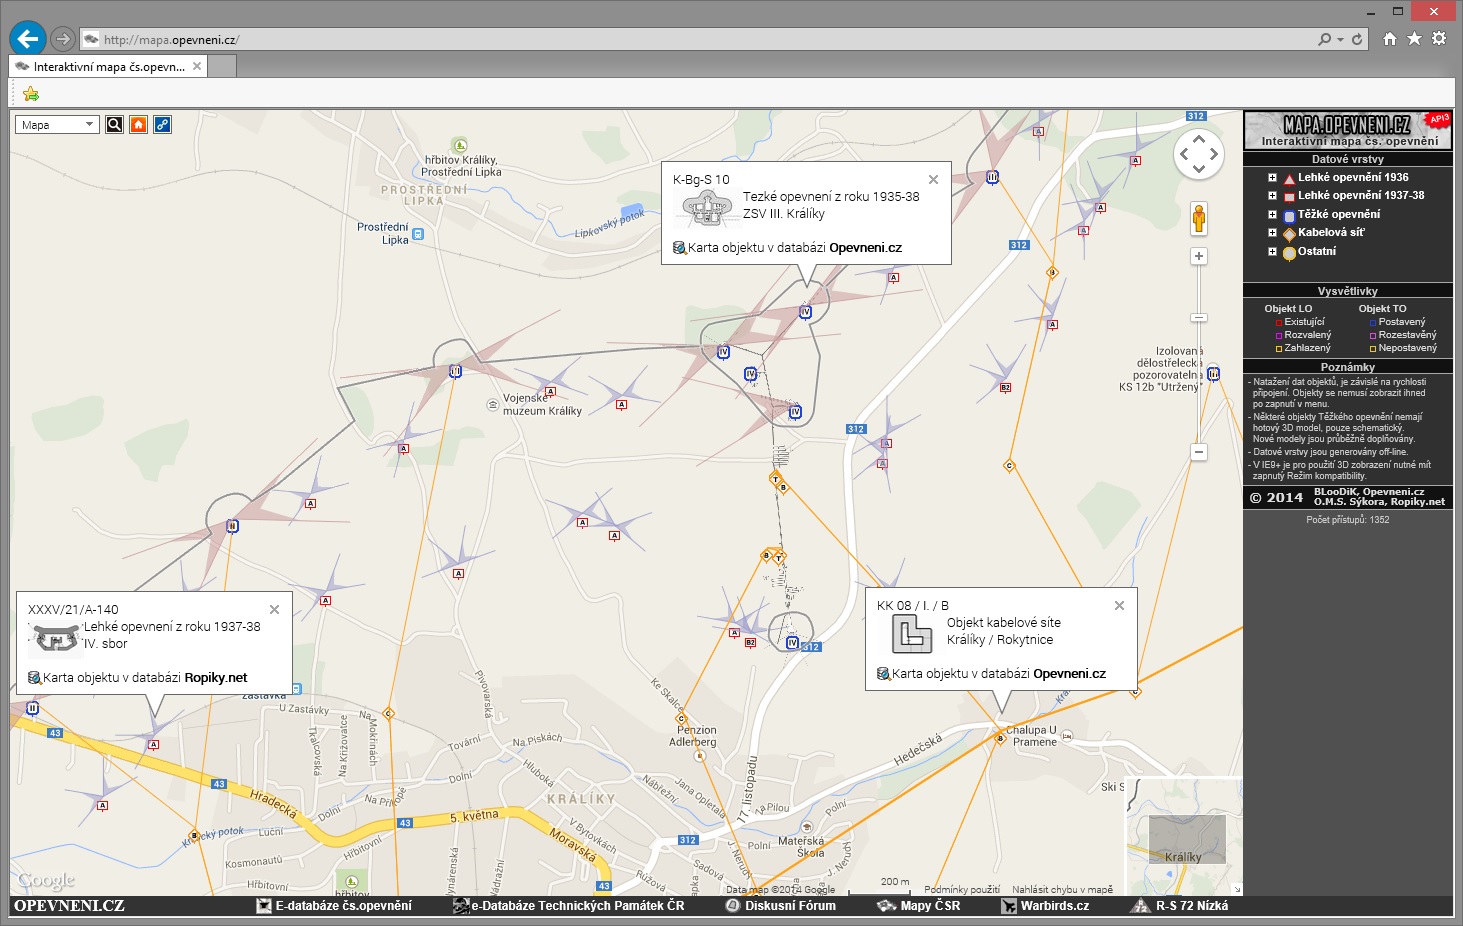The image size is (1463, 926).
Task: Click the circular map pan control
Action: pos(1198,155)
